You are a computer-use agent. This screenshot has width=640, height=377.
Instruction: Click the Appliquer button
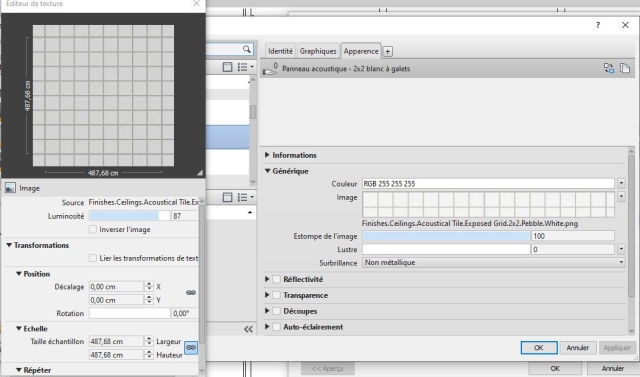tap(617, 348)
